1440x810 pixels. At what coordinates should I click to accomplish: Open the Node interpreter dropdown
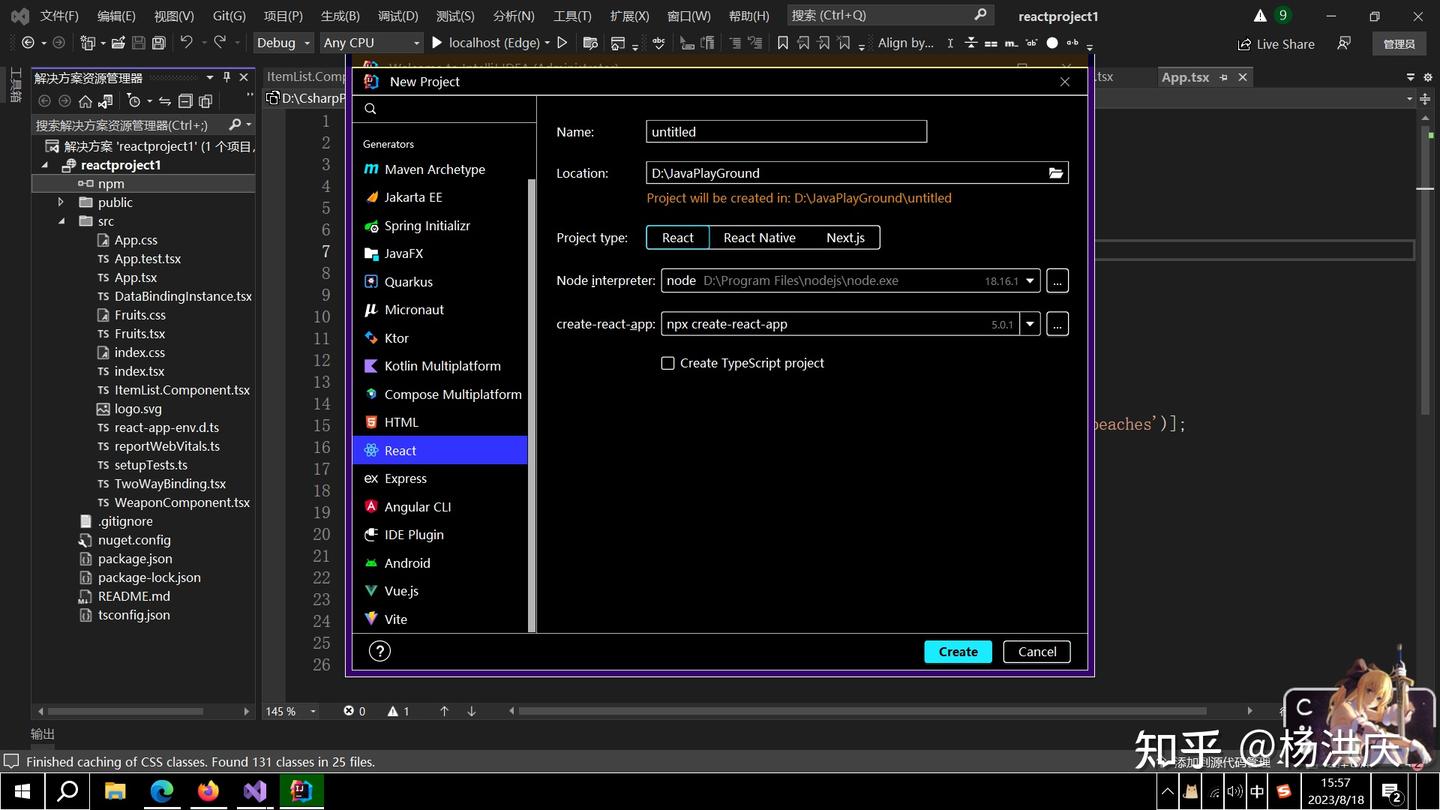pos(1030,281)
